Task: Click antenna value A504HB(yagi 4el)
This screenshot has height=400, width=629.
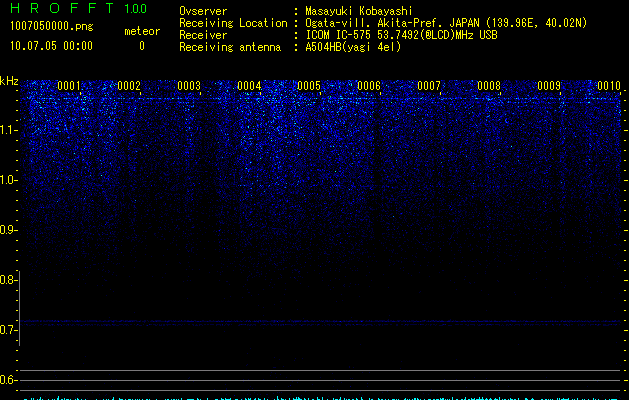Action: [353, 47]
